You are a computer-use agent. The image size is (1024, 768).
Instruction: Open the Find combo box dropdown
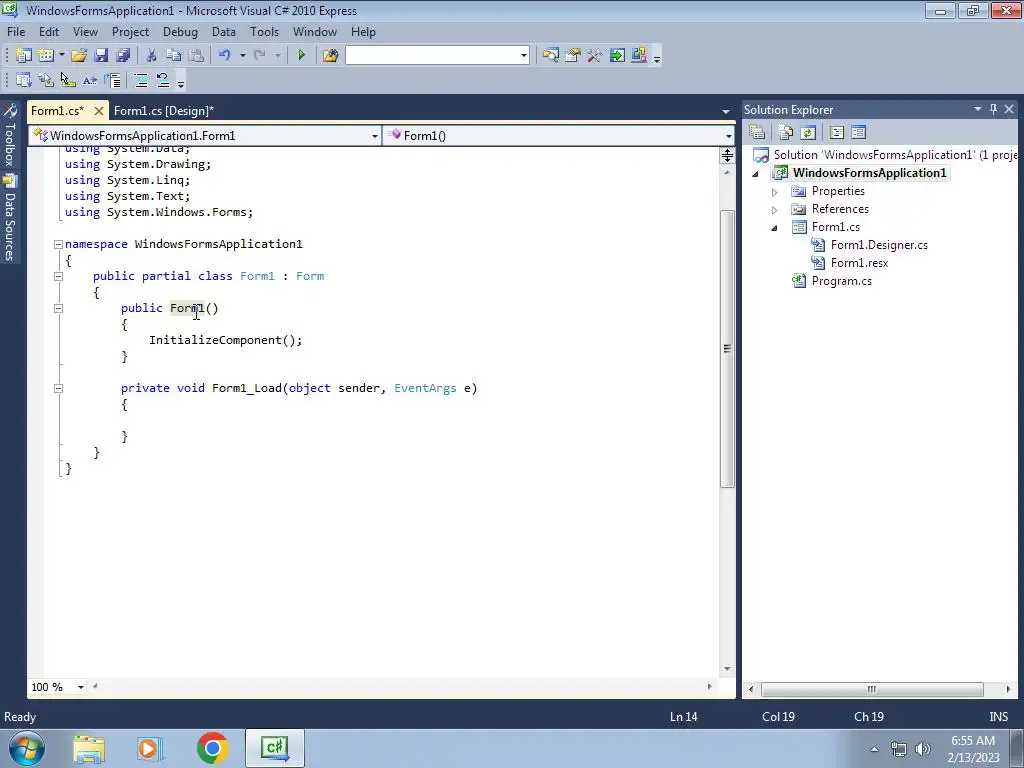pyautogui.click(x=524, y=56)
